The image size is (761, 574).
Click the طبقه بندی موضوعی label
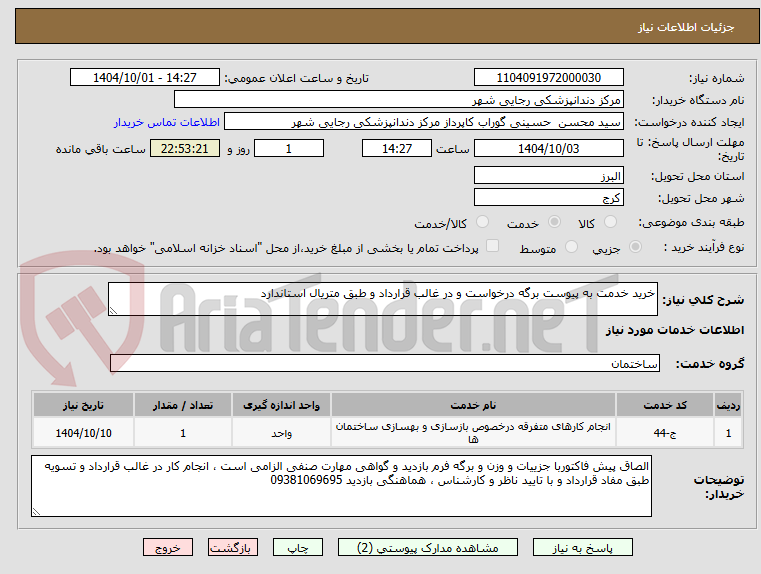click(x=691, y=223)
